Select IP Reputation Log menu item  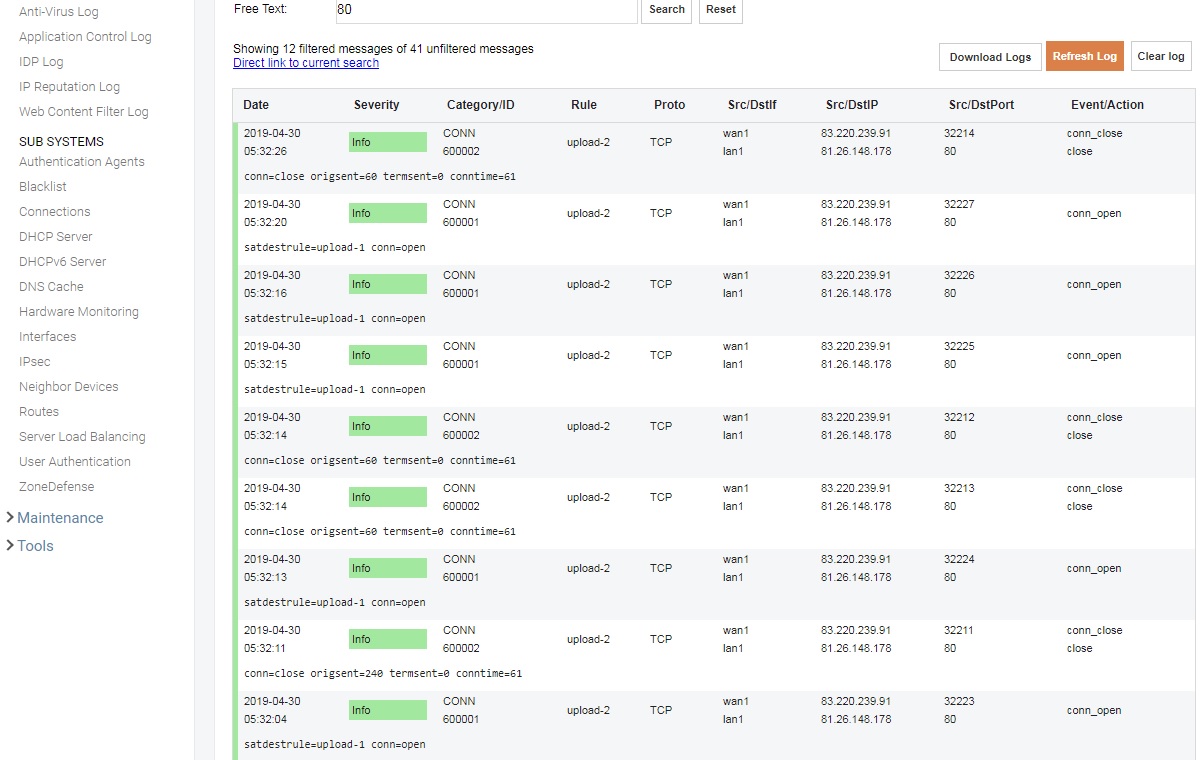[69, 87]
